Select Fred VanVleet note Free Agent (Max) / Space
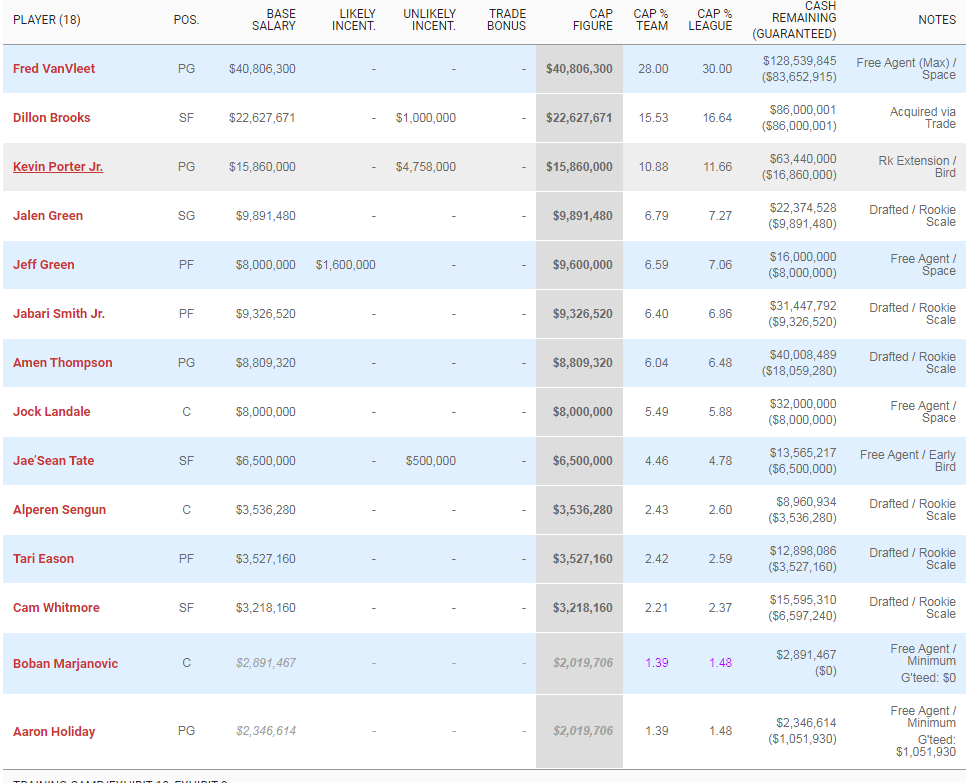This screenshot has width=967, height=783. pyautogui.click(x=906, y=68)
